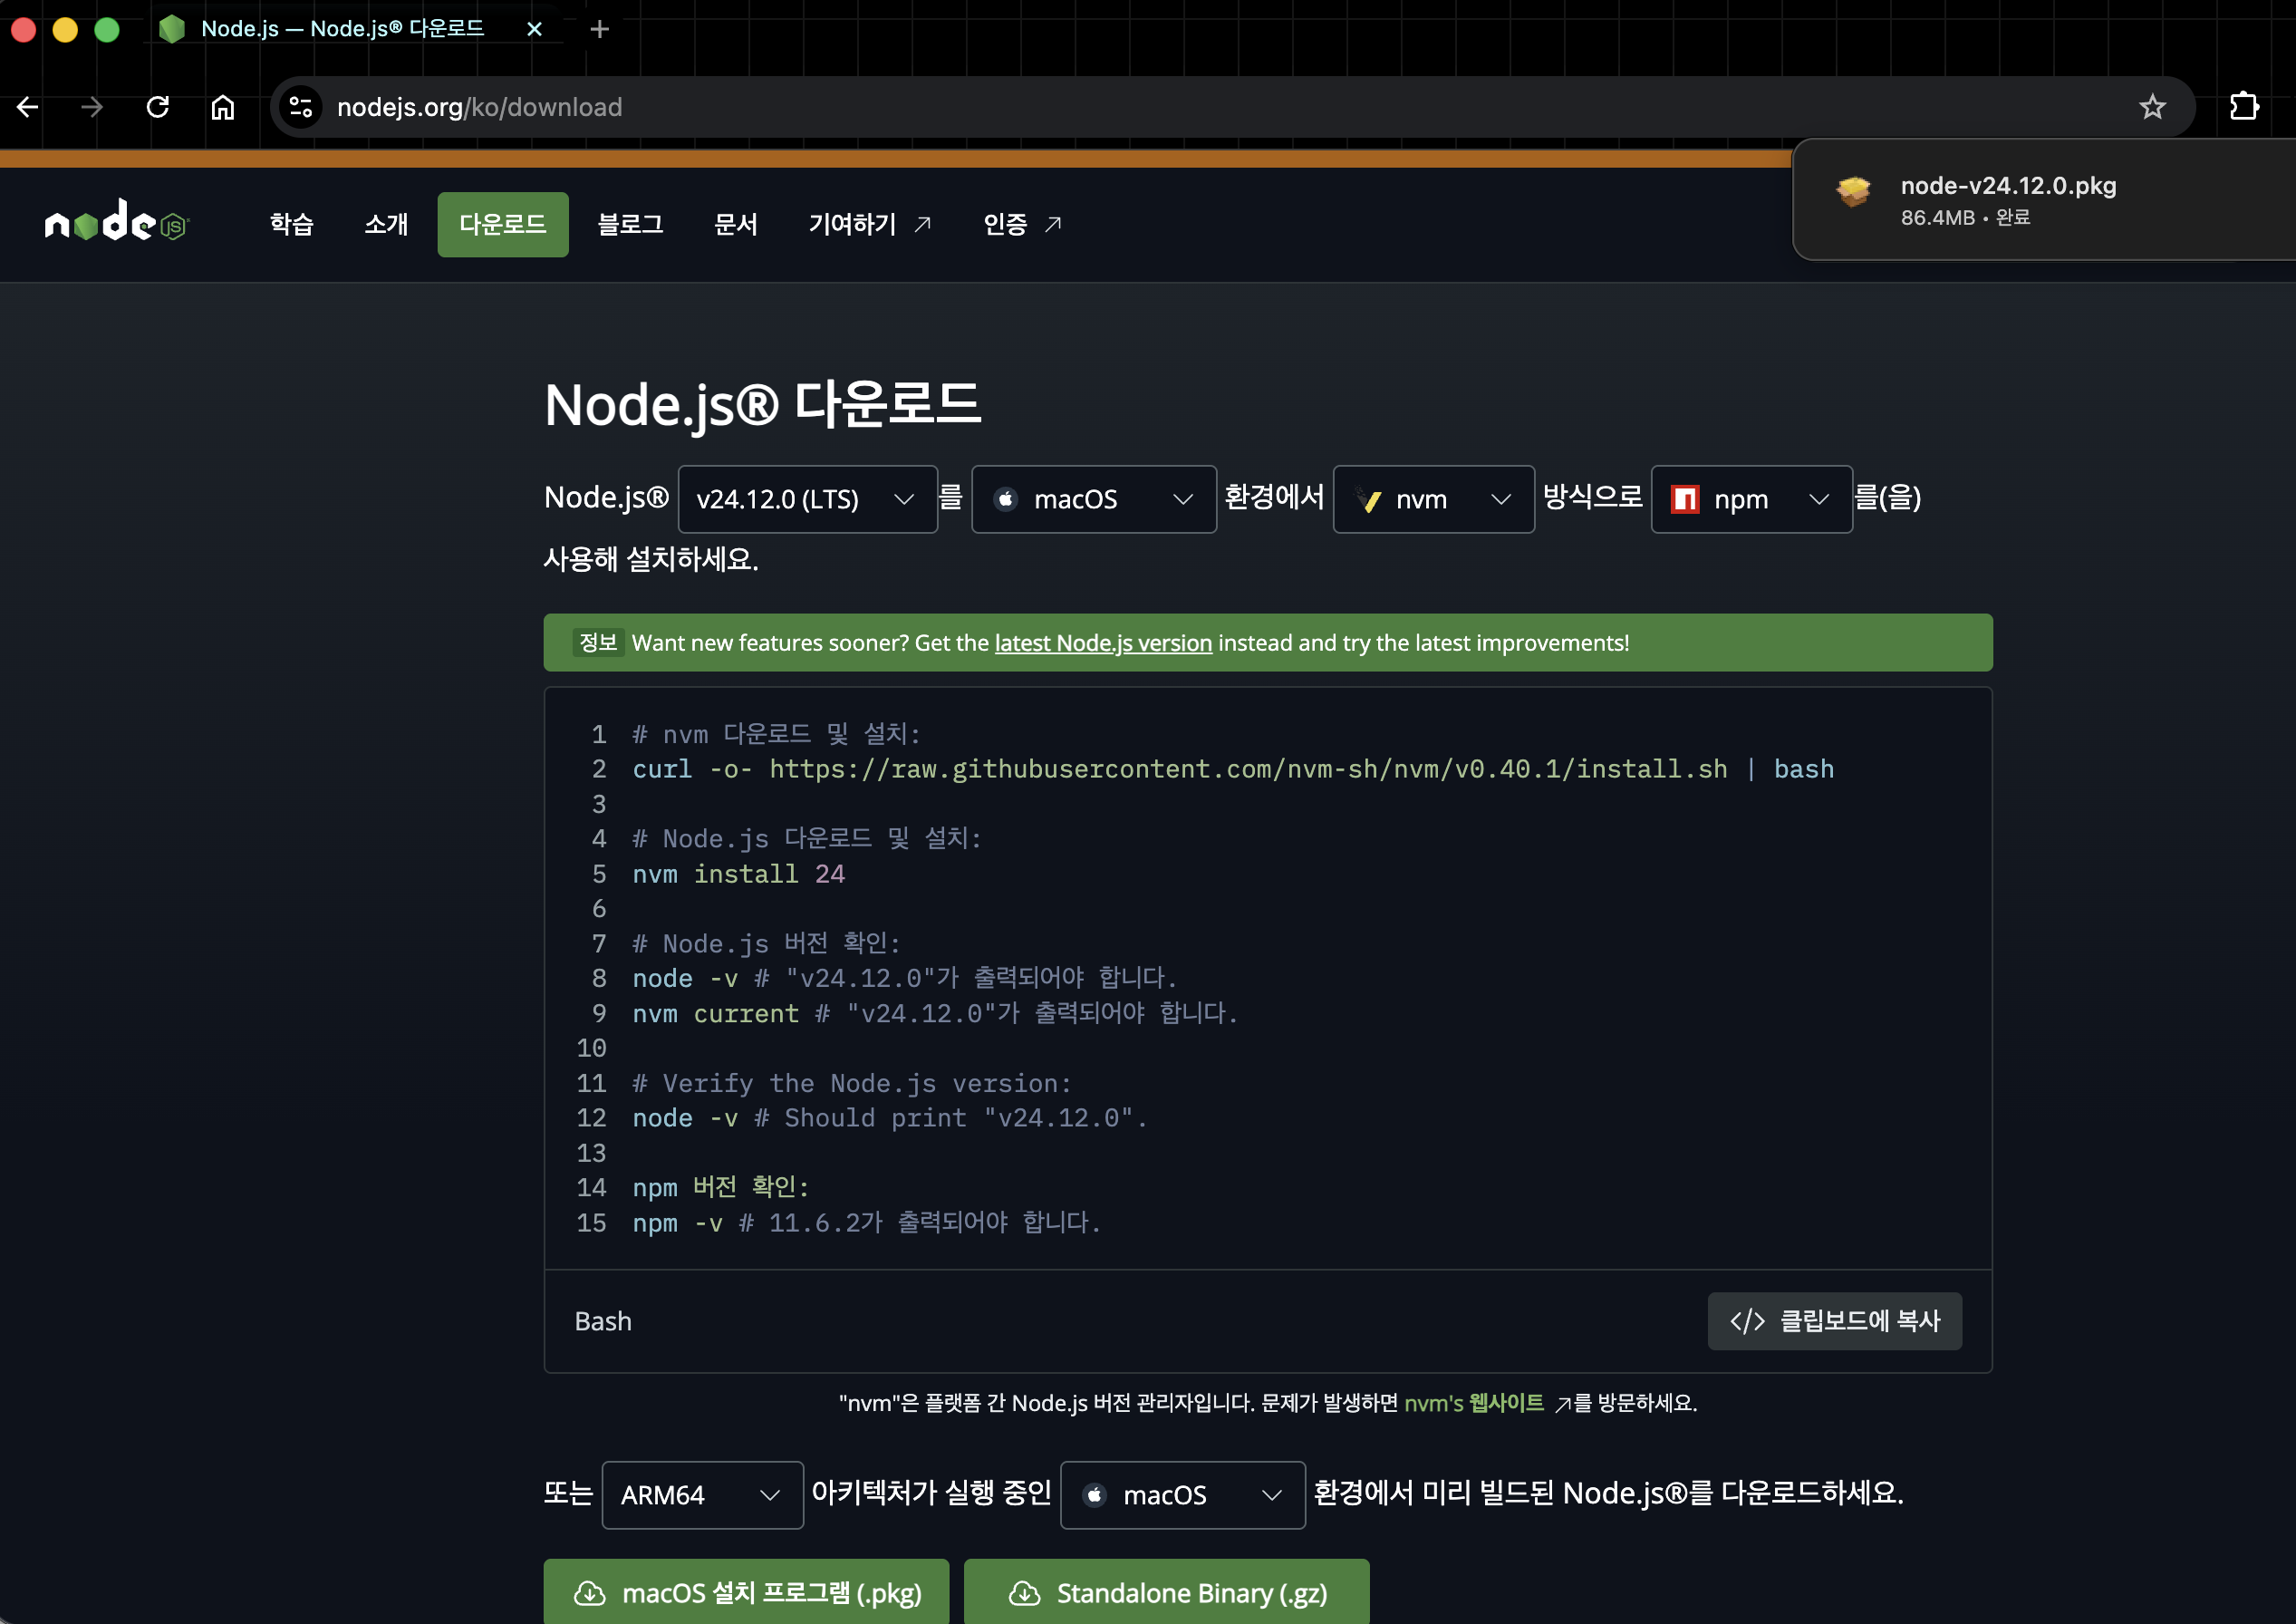Open the ARM64 architecture dropdown
This screenshot has height=1624, width=2296.
click(x=701, y=1494)
